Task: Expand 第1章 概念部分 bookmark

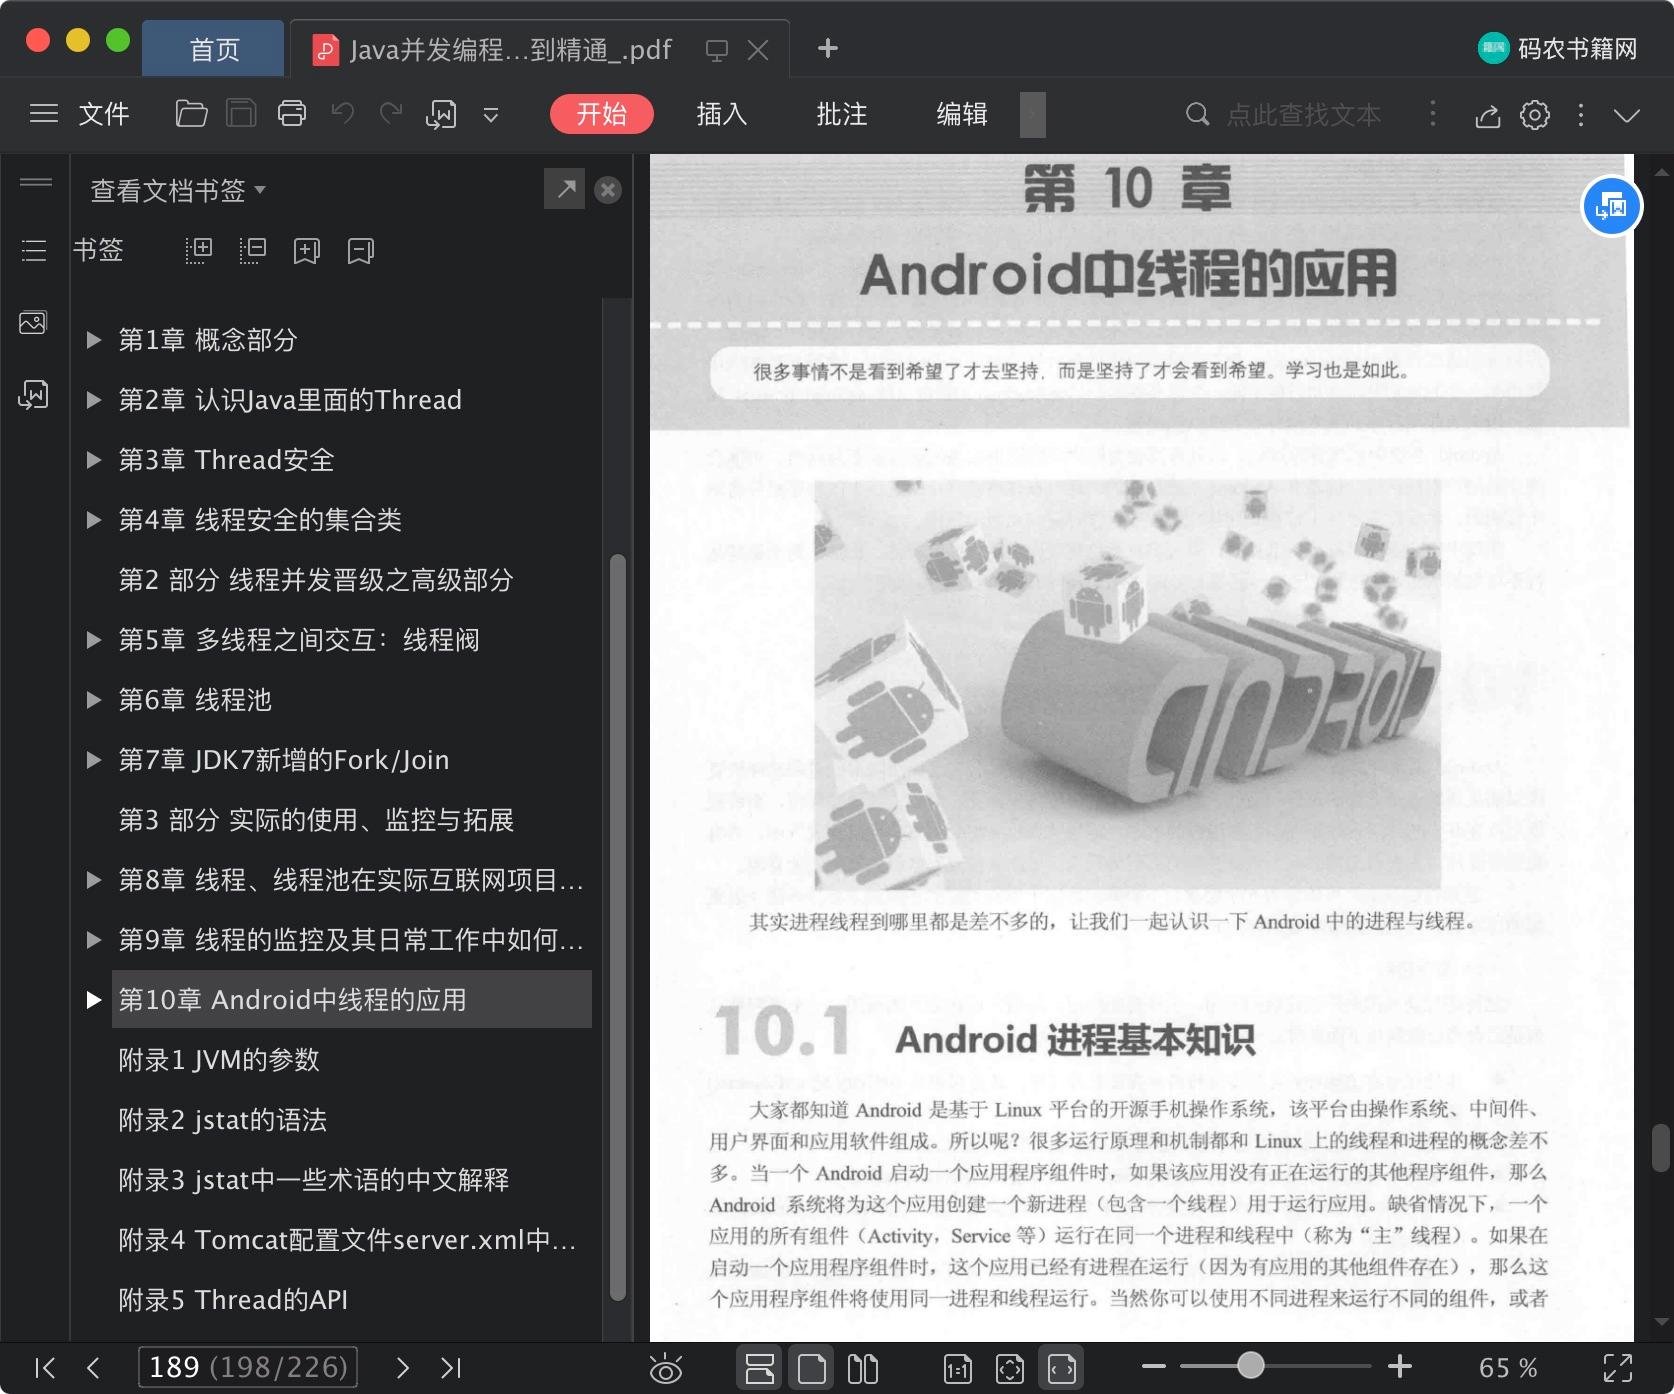Action: (94, 340)
